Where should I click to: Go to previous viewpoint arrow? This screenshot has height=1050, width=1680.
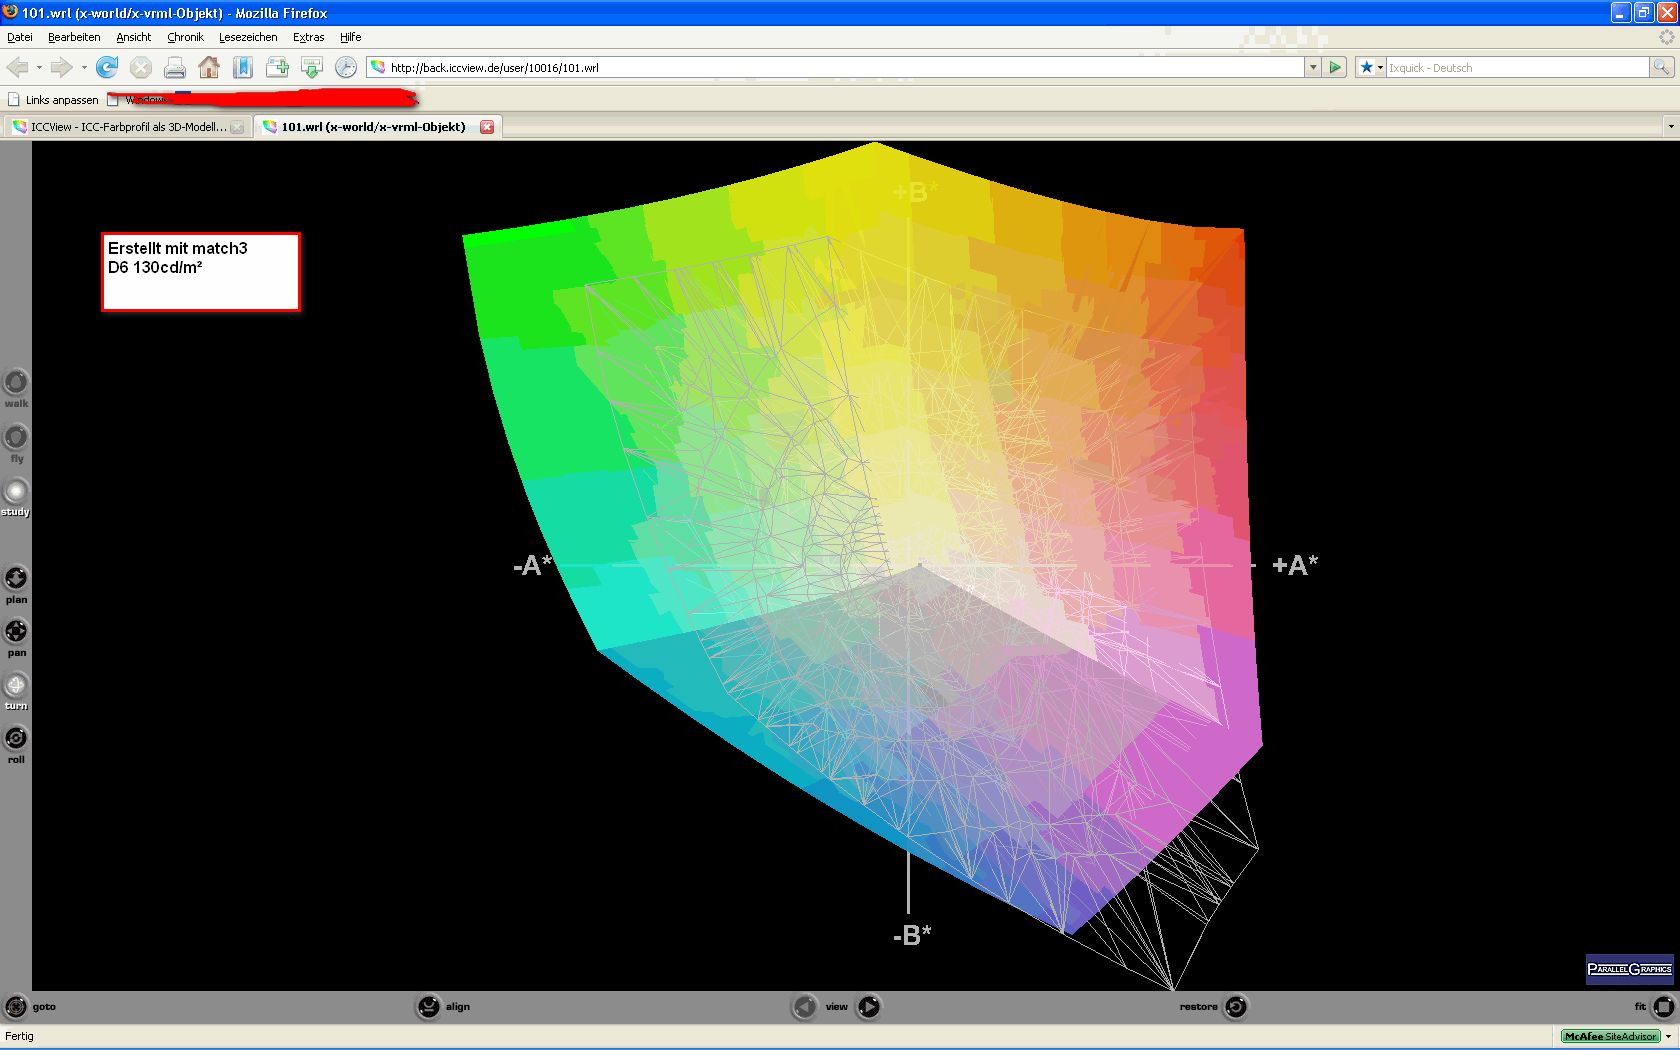tap(804, 1007)
